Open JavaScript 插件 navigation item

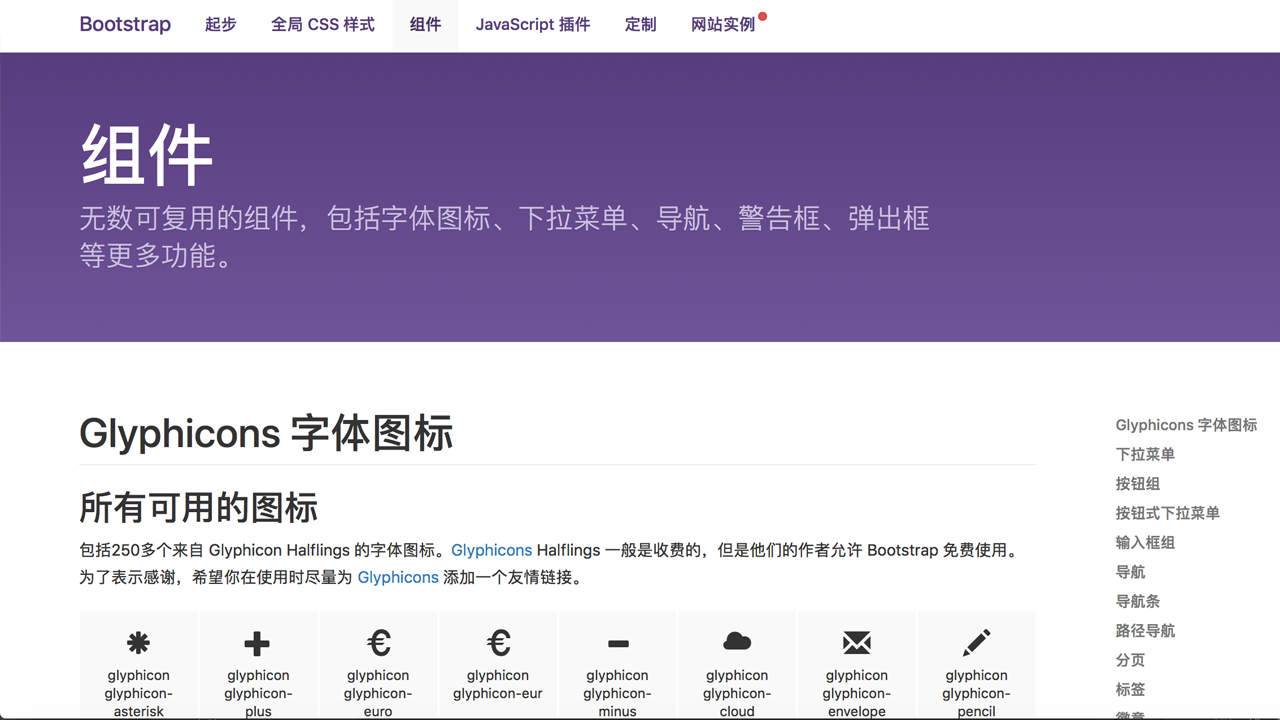click(533, 24)
